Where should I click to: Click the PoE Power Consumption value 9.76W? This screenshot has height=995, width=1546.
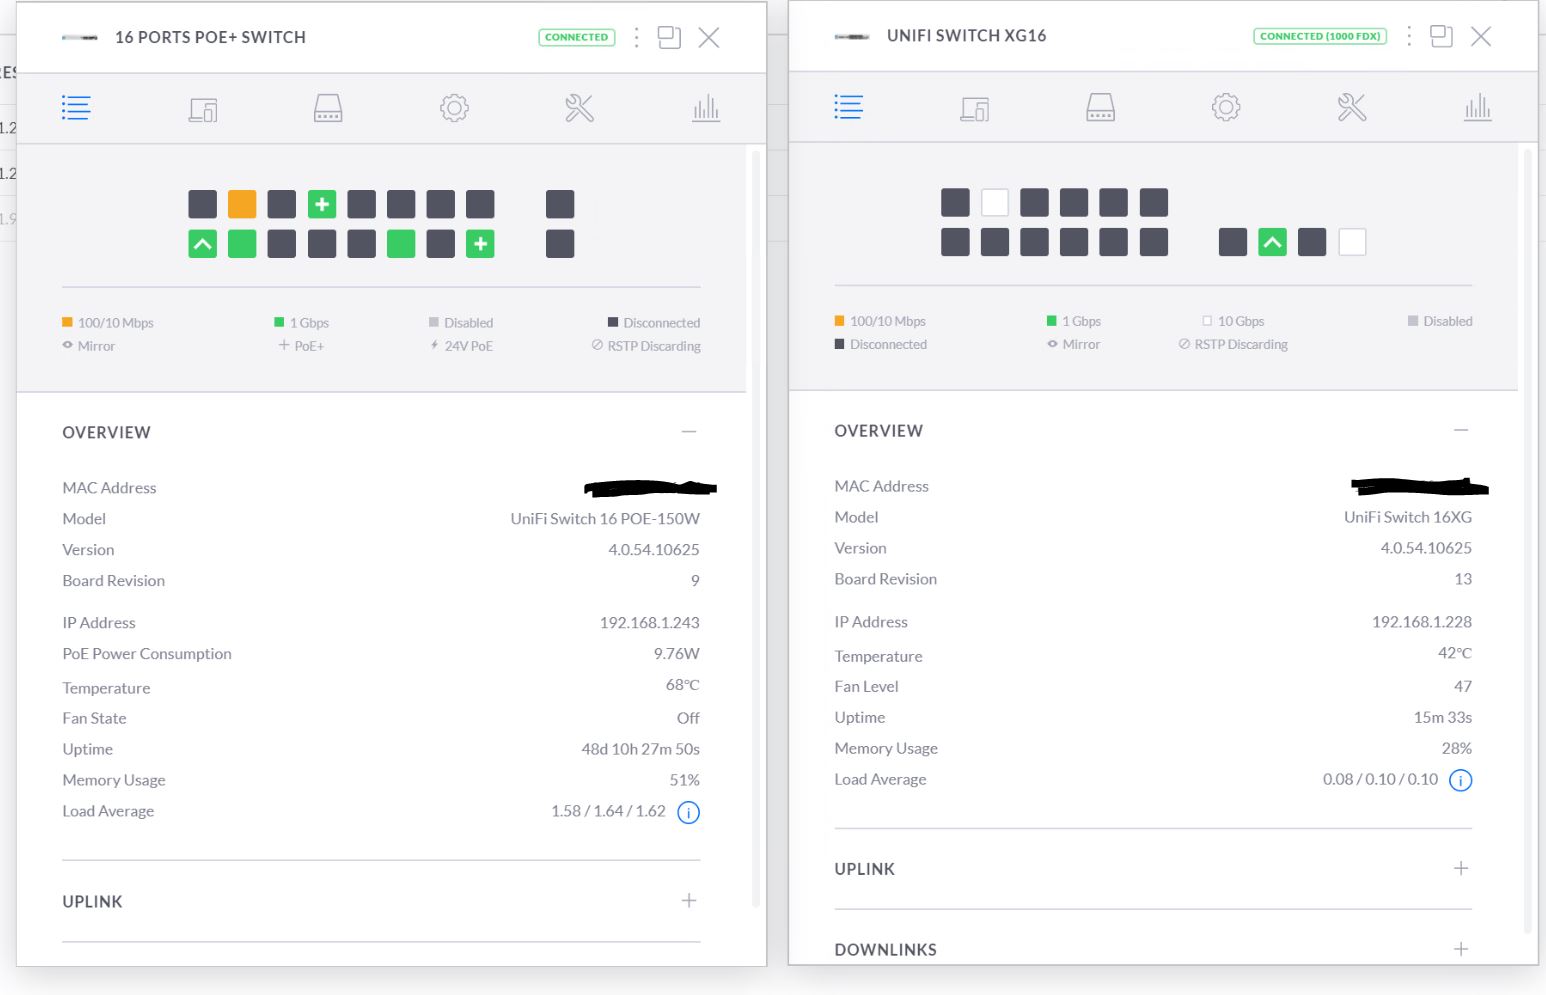[677, 654]
